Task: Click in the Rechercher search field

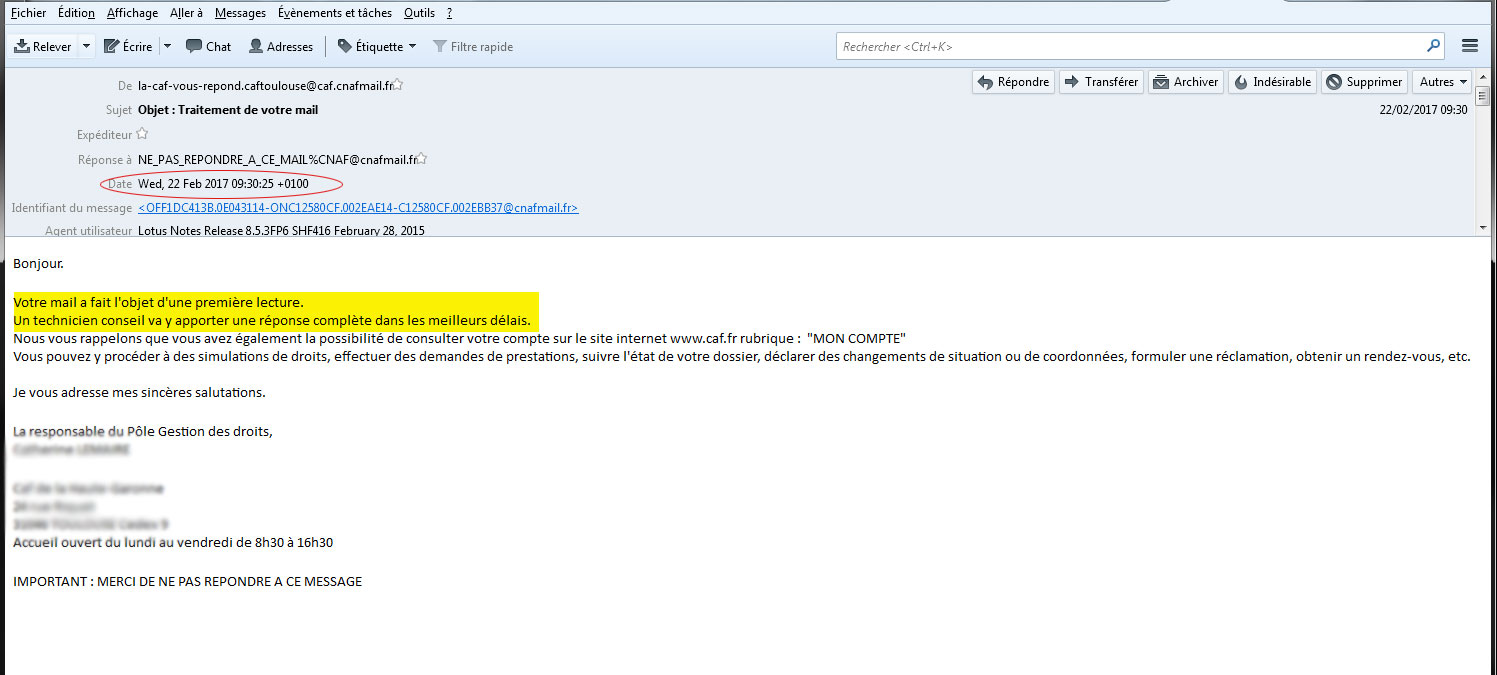Action: [1130, 47]
